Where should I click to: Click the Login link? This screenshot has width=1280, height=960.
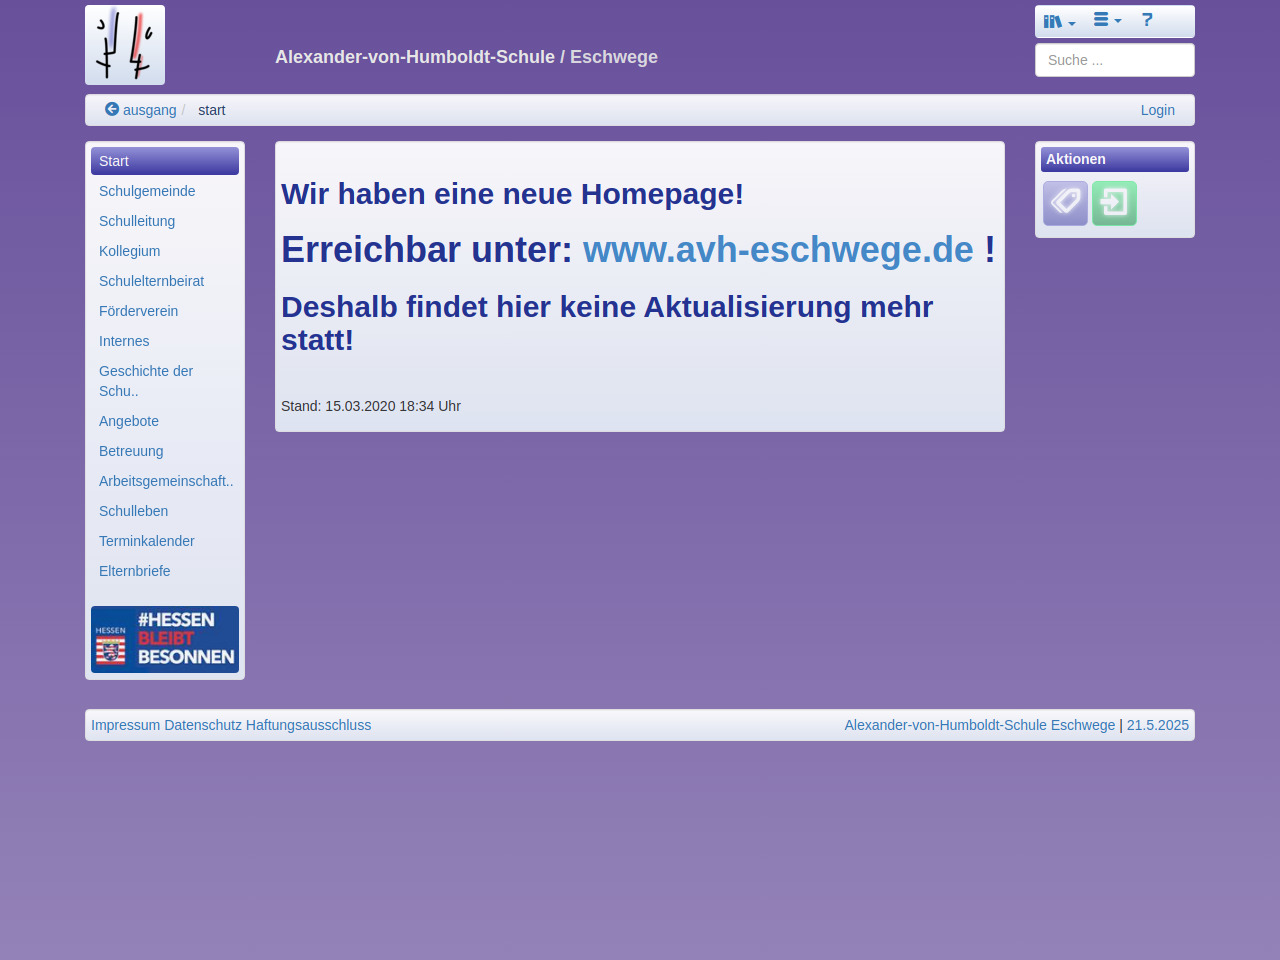click(1157, 110)
